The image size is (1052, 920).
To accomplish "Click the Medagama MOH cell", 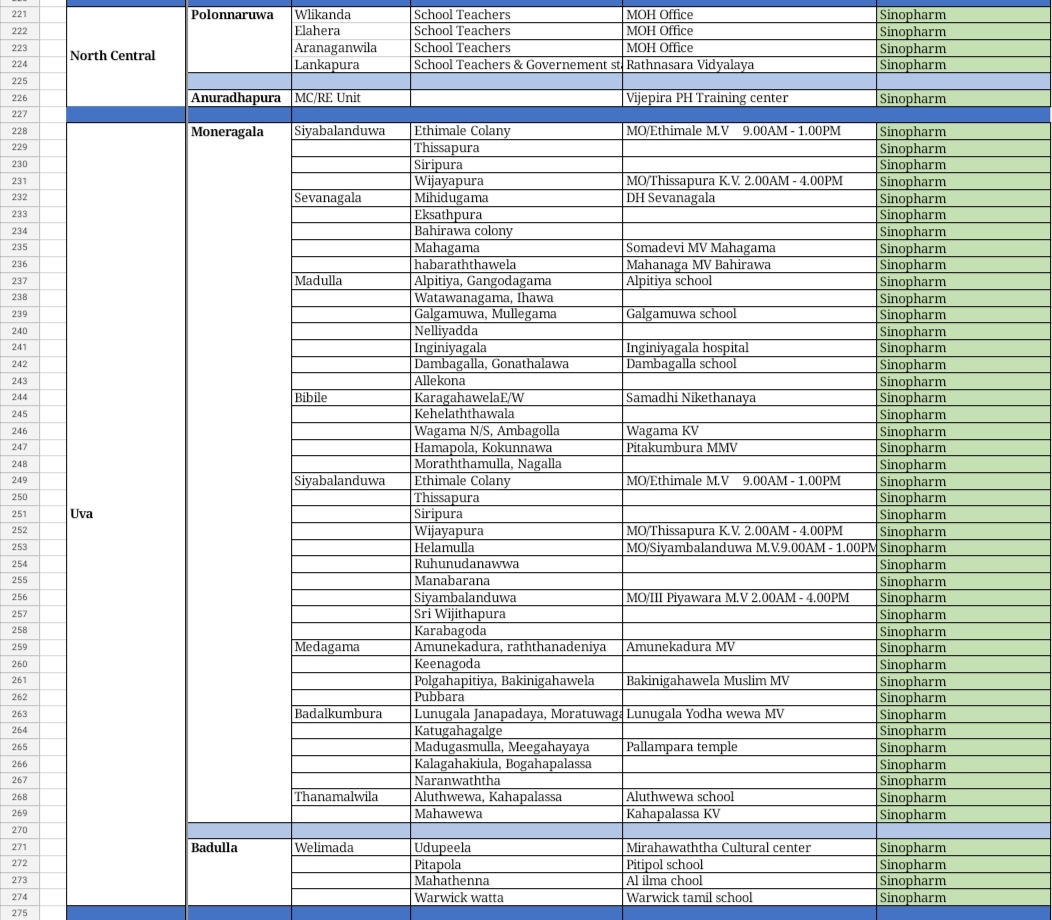I will 351,647.
